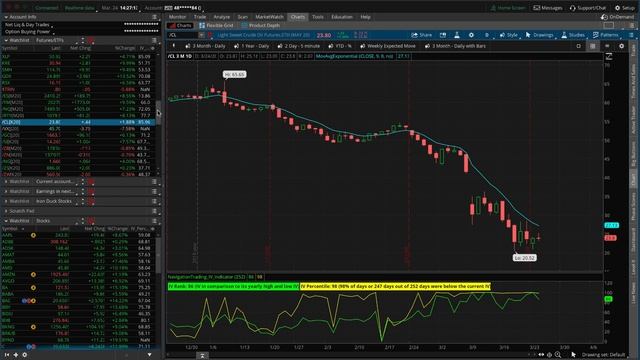Click pin icon left of quick charts

click(173, 46)
